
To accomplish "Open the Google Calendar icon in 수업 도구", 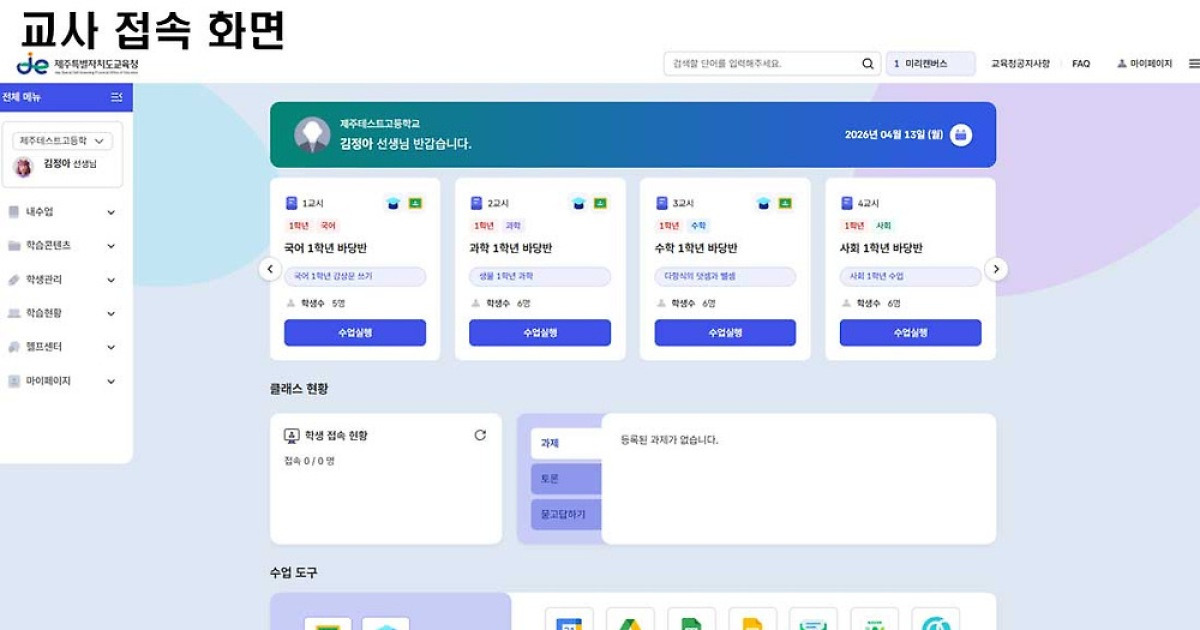I will click(569, 622).
